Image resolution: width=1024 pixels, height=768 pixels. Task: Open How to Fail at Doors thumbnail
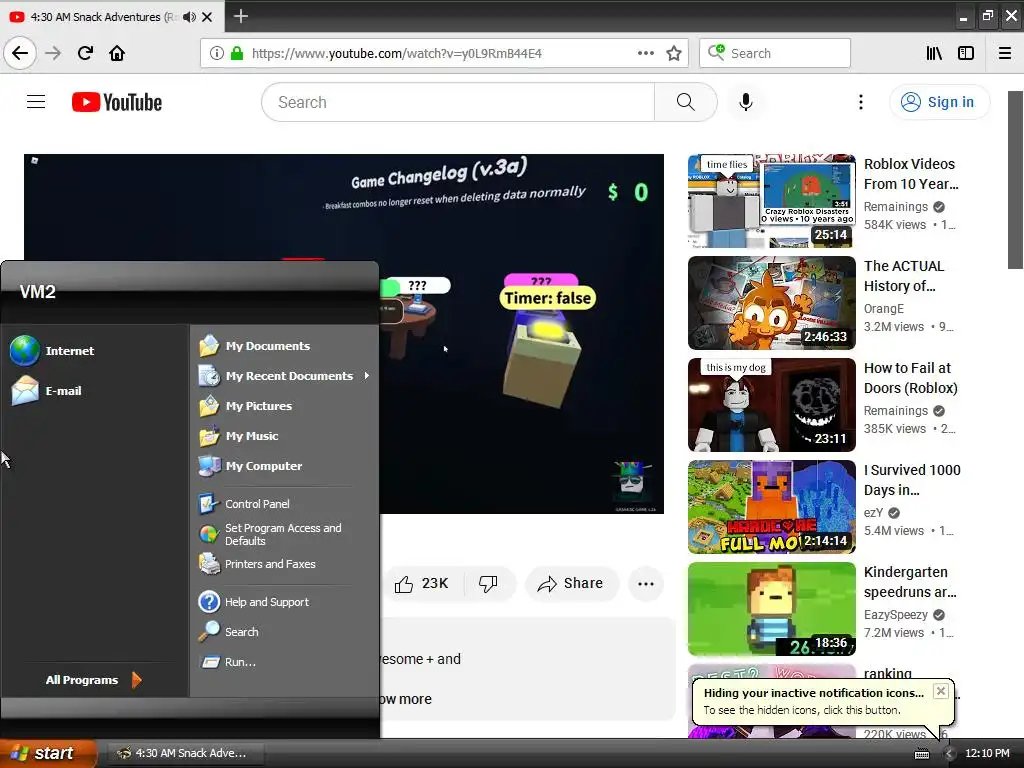point(772,405)
